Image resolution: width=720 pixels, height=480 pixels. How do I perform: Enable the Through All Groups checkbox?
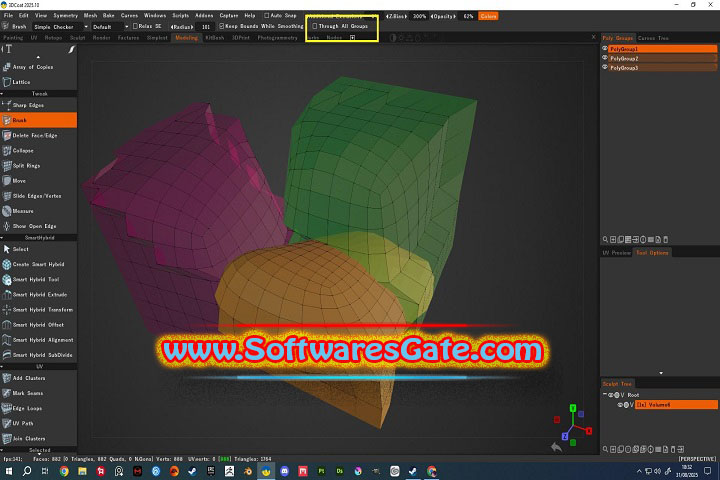click(315, 26)
